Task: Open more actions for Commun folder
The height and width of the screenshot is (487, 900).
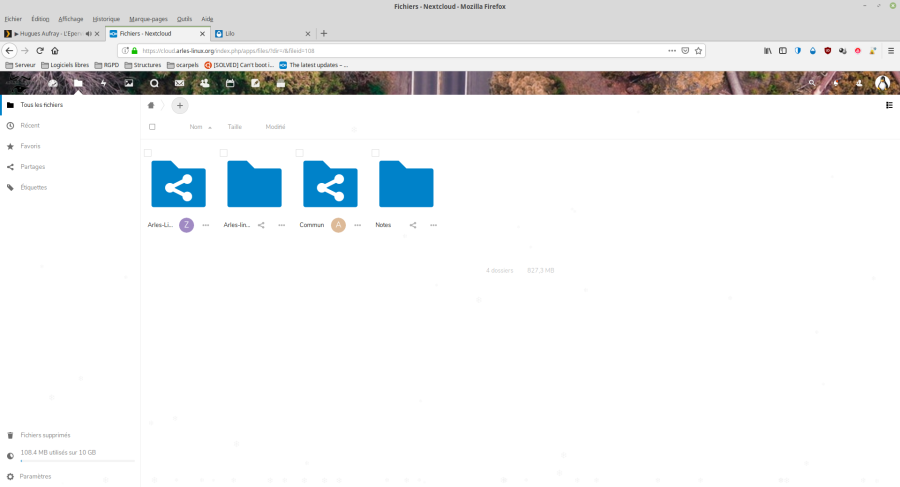Action: [358, 225]
